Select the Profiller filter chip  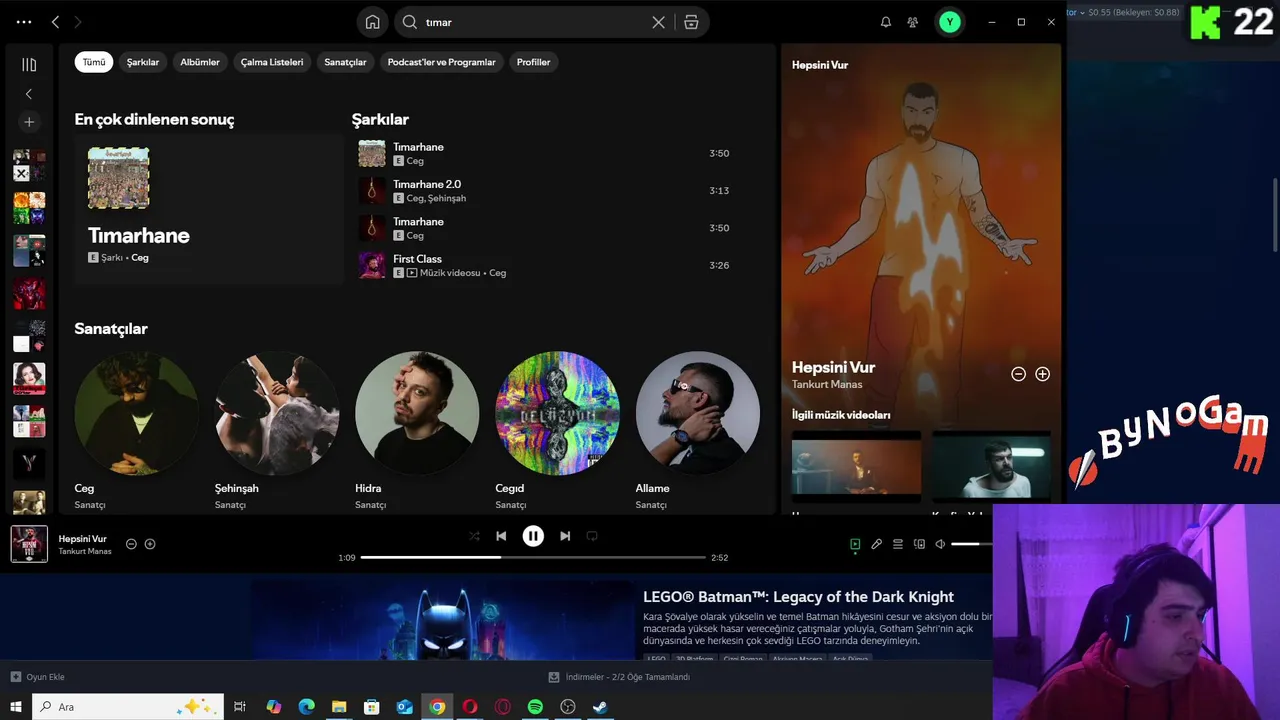[534, 62]
